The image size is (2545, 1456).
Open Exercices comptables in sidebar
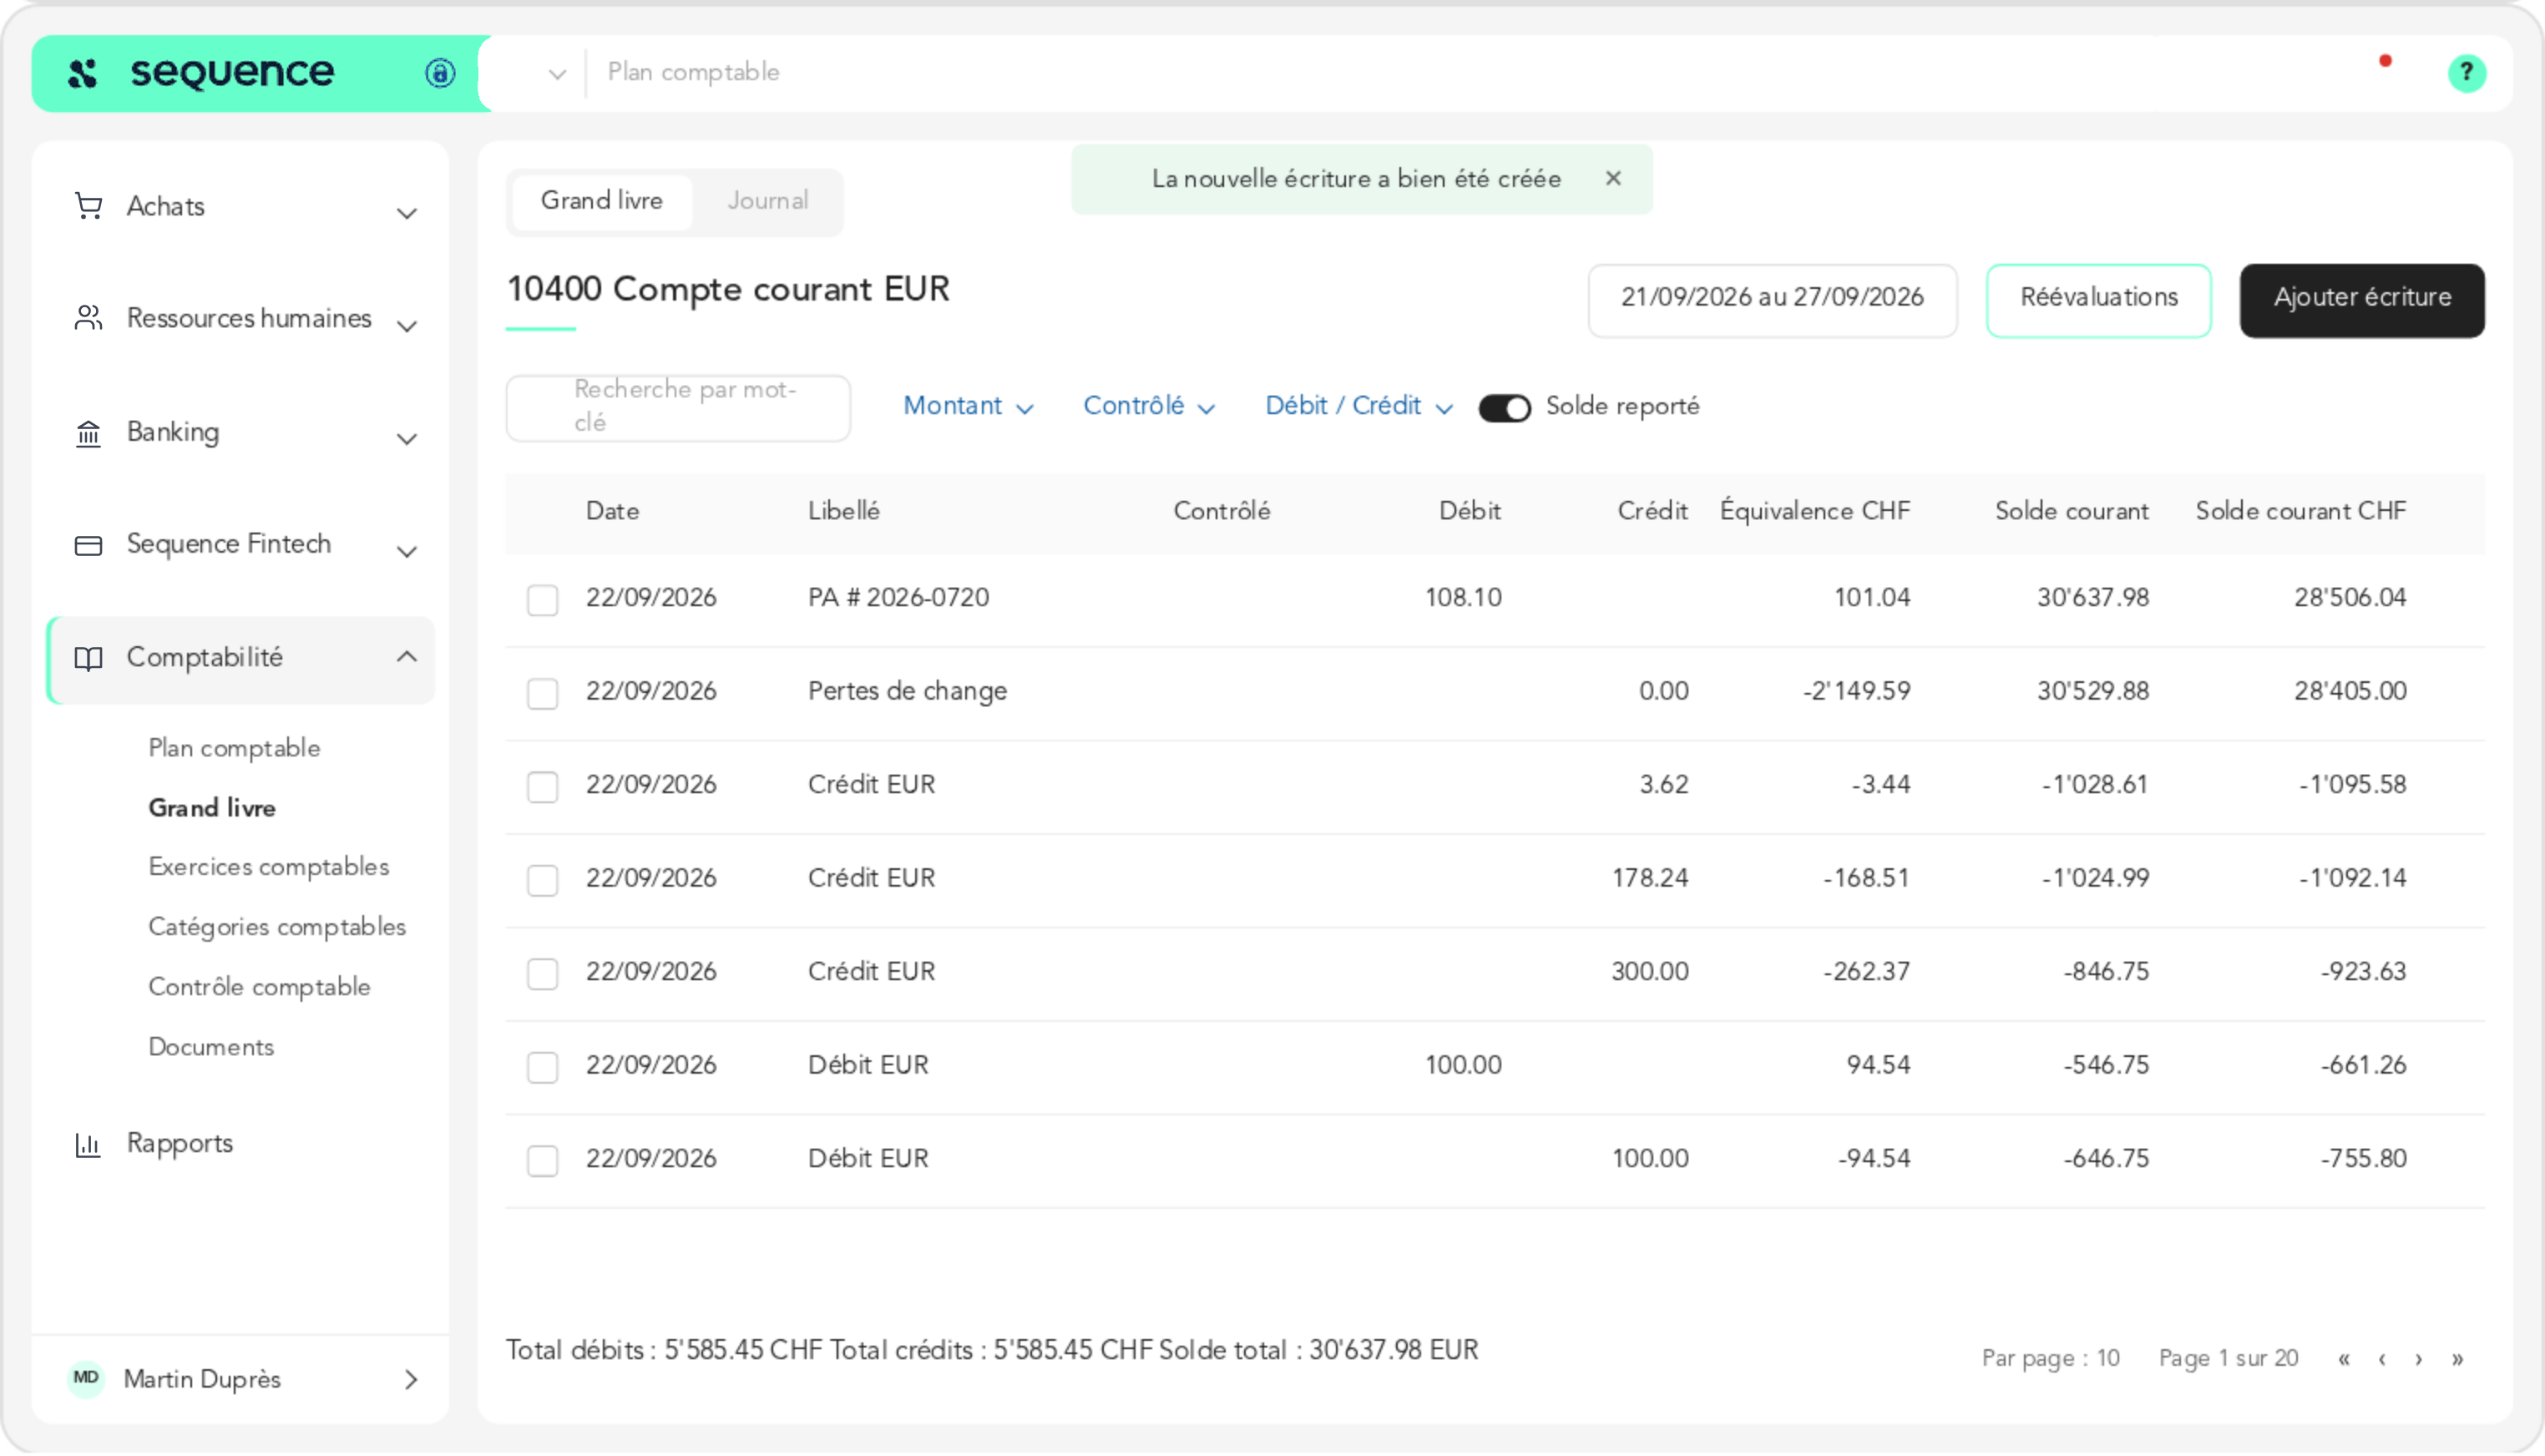pyautogui.click(x=268, y=867)
